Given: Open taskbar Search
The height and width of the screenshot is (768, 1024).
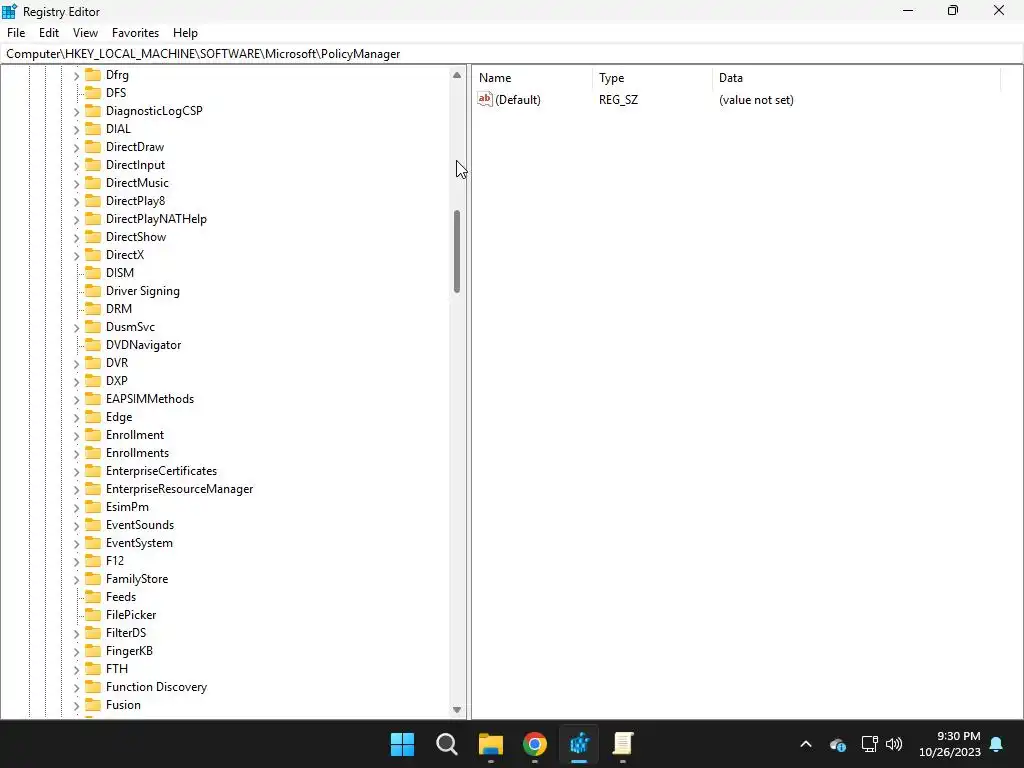Looking at the screenshot, I should pyautogui.click(x=447, y=744).
